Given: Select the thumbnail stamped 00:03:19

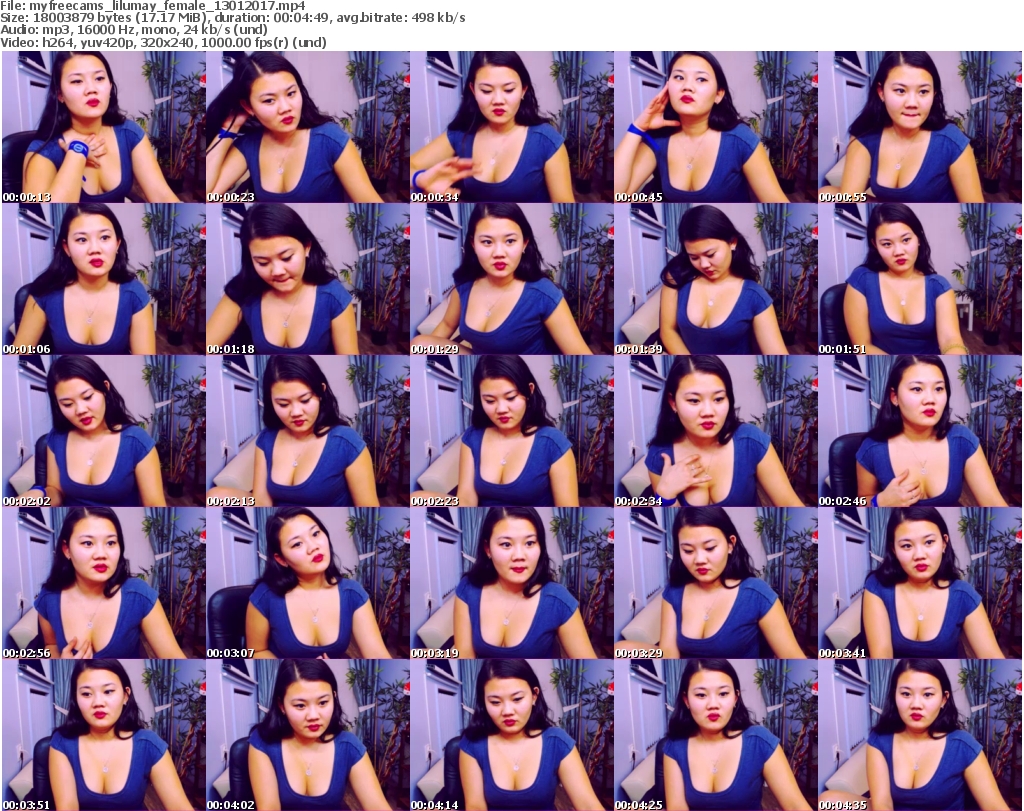Looking at the screenshot, I should (x=511, y=583).
